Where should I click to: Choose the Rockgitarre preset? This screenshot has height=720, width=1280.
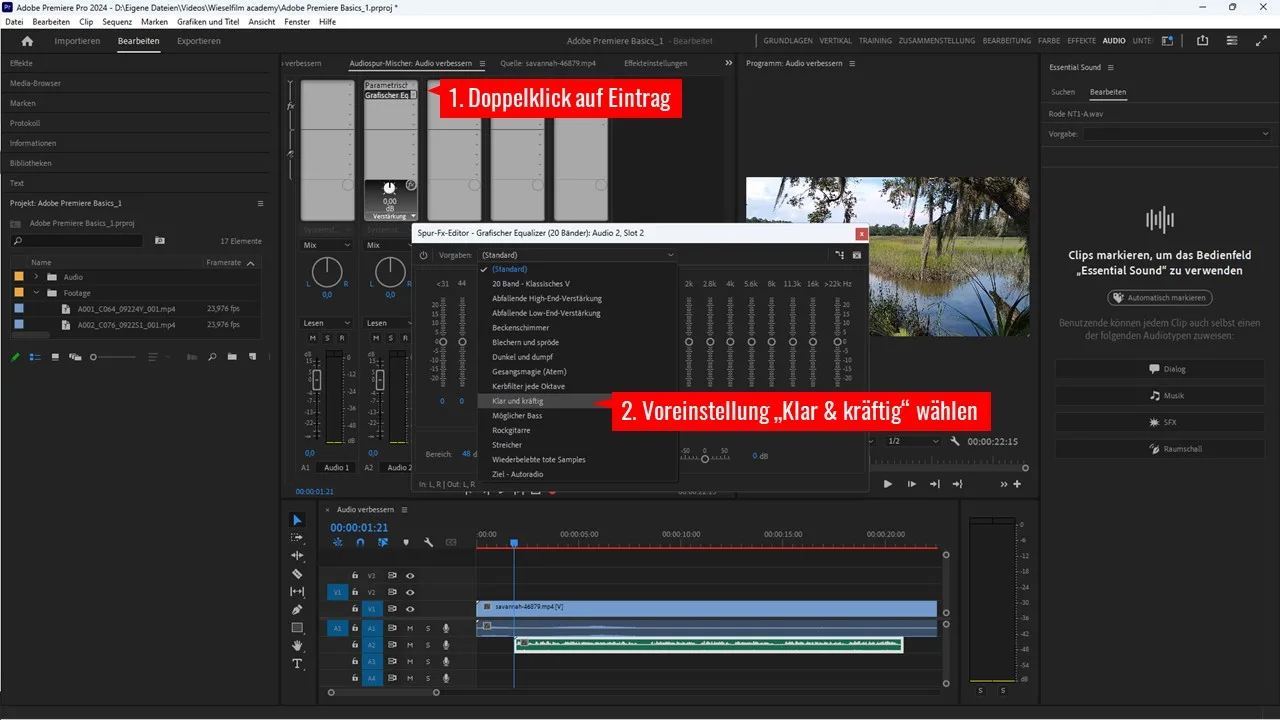pos(578,430)
